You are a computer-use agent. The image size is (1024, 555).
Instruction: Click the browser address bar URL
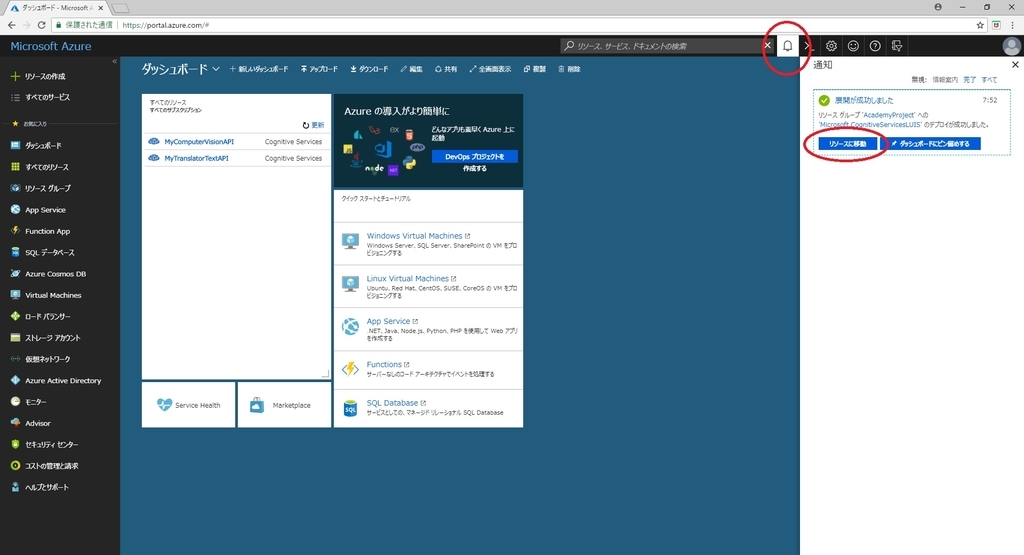tap(166, 25)
